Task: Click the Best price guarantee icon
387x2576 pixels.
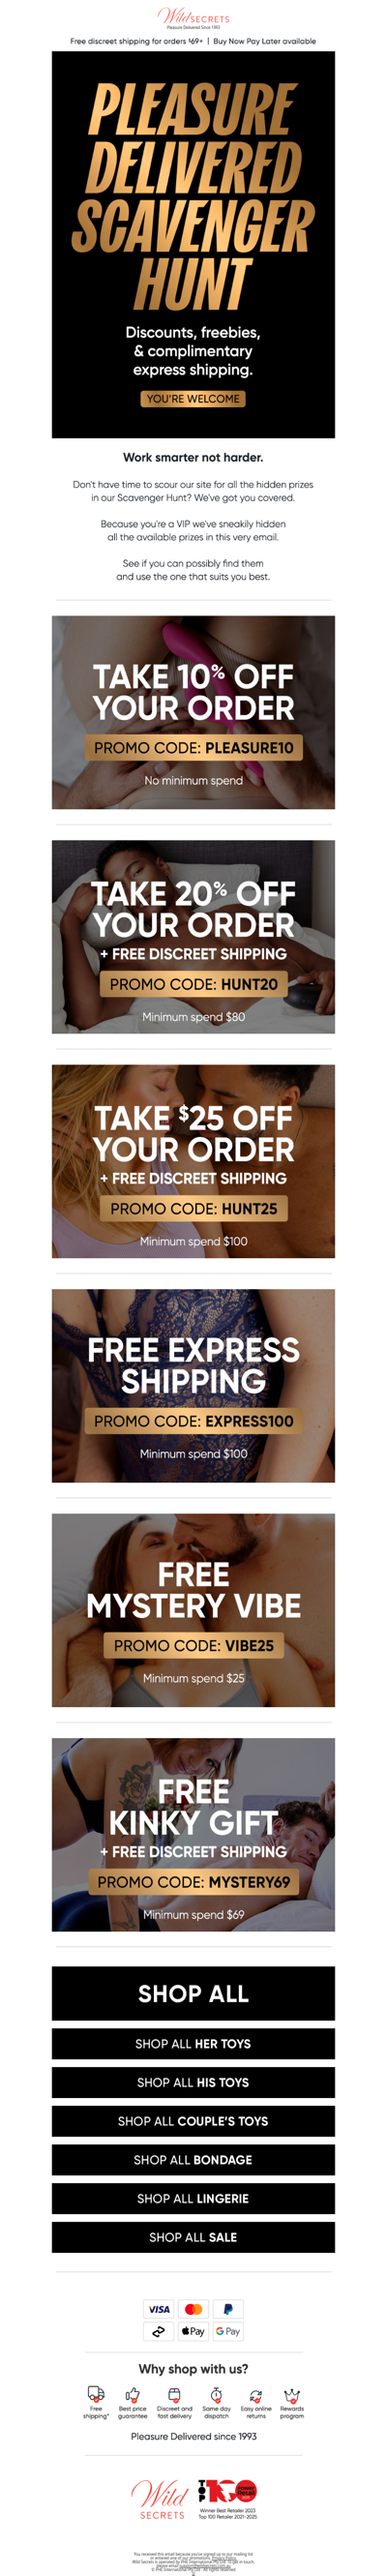Action: 132,2395
